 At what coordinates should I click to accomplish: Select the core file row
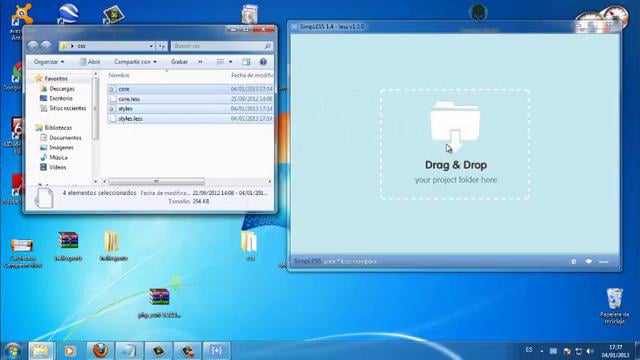[x=191, y=89]
